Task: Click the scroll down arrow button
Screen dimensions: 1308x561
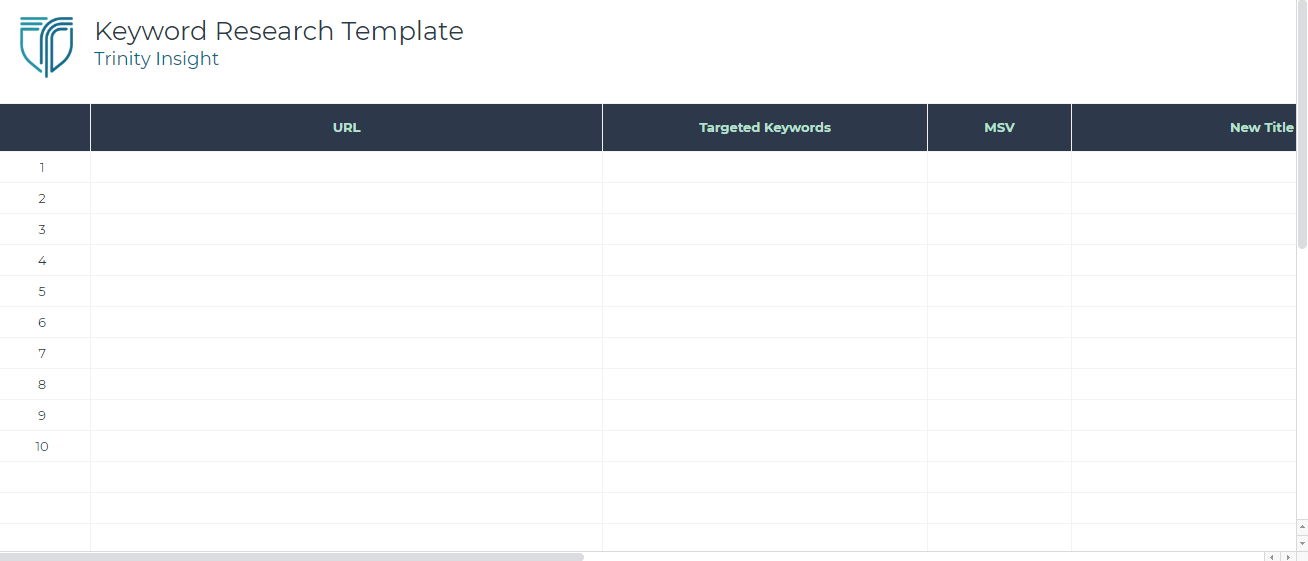Action: 1302,543
